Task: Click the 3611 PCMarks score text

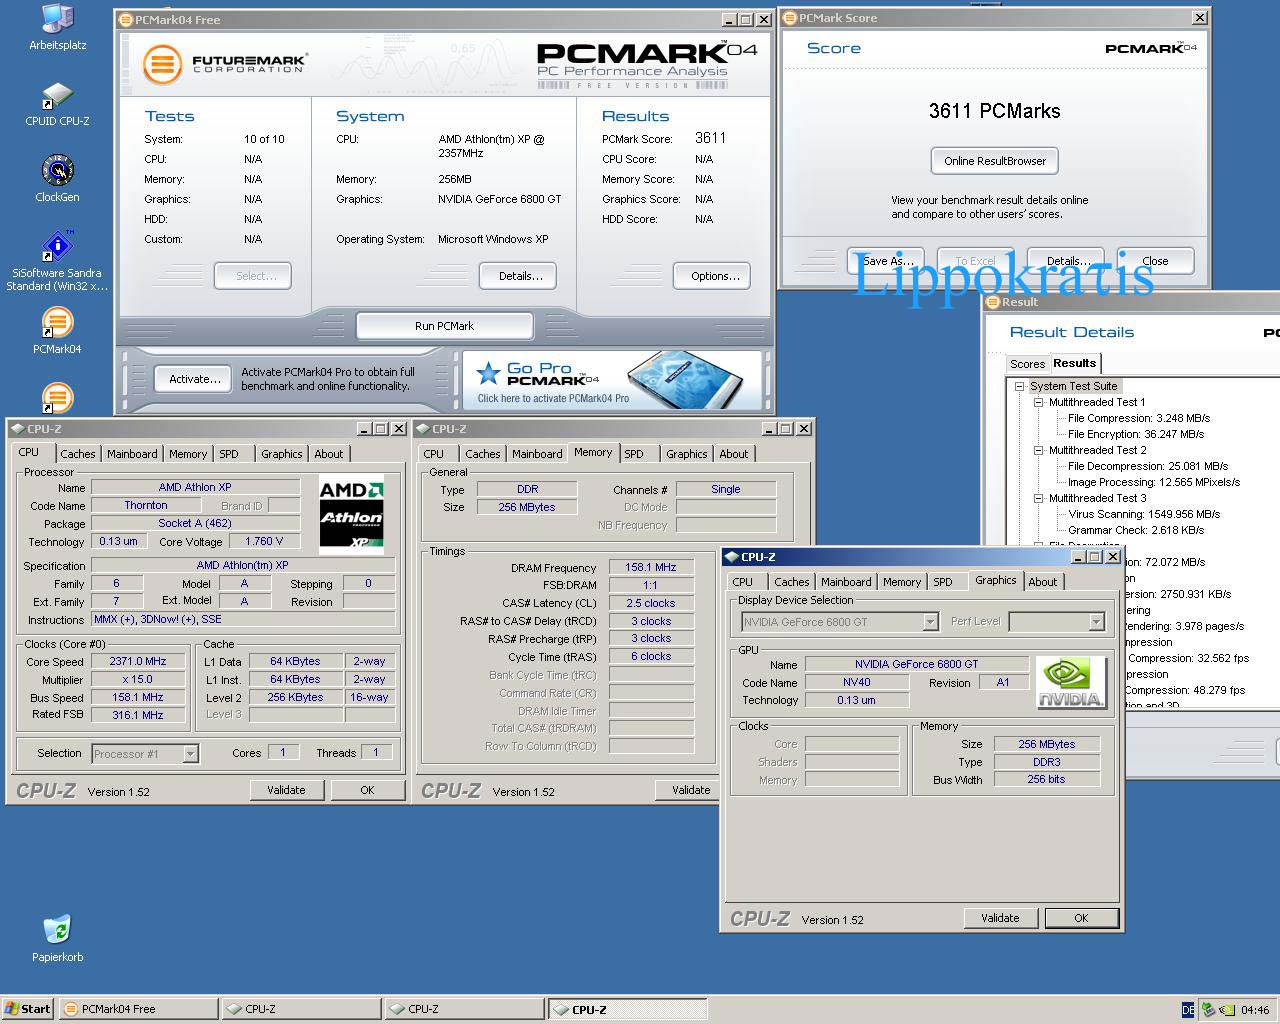Action: click(x=994, y=111)
